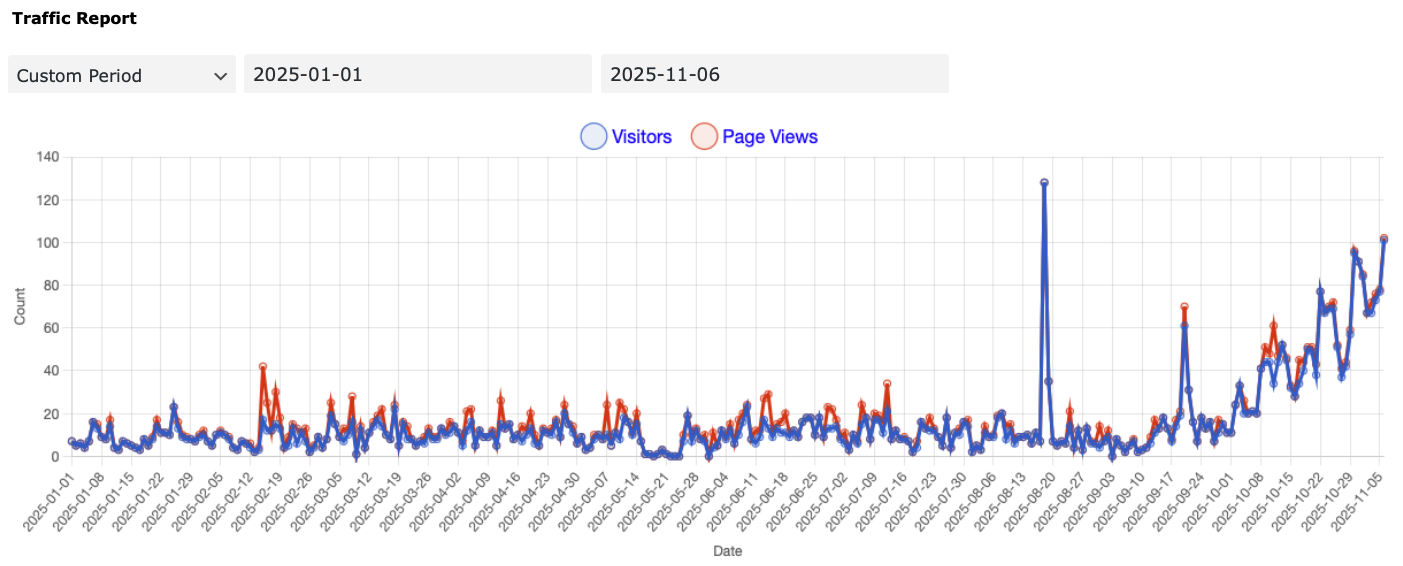
Task: Click the Count y-axis title
Action: (x=20, y=307)
